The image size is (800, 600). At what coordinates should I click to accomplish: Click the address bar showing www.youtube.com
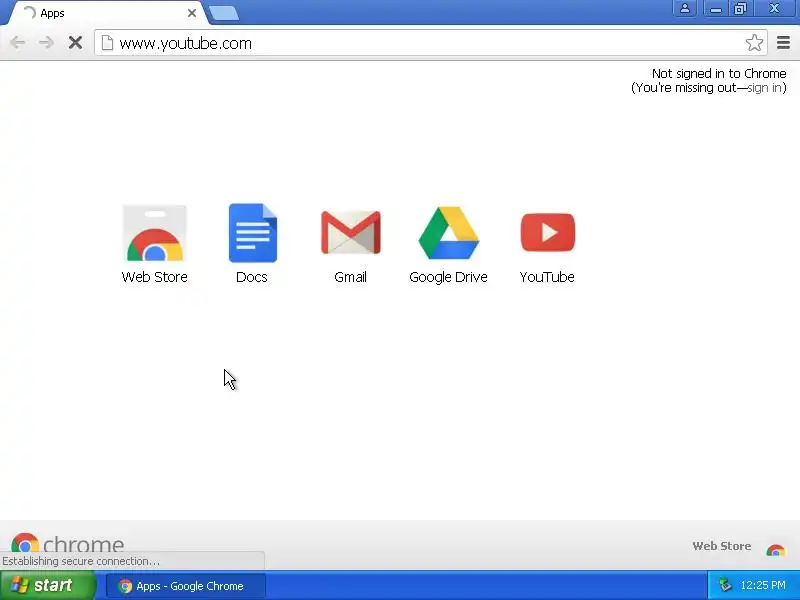pyautogui.click(x=431, y=43)
